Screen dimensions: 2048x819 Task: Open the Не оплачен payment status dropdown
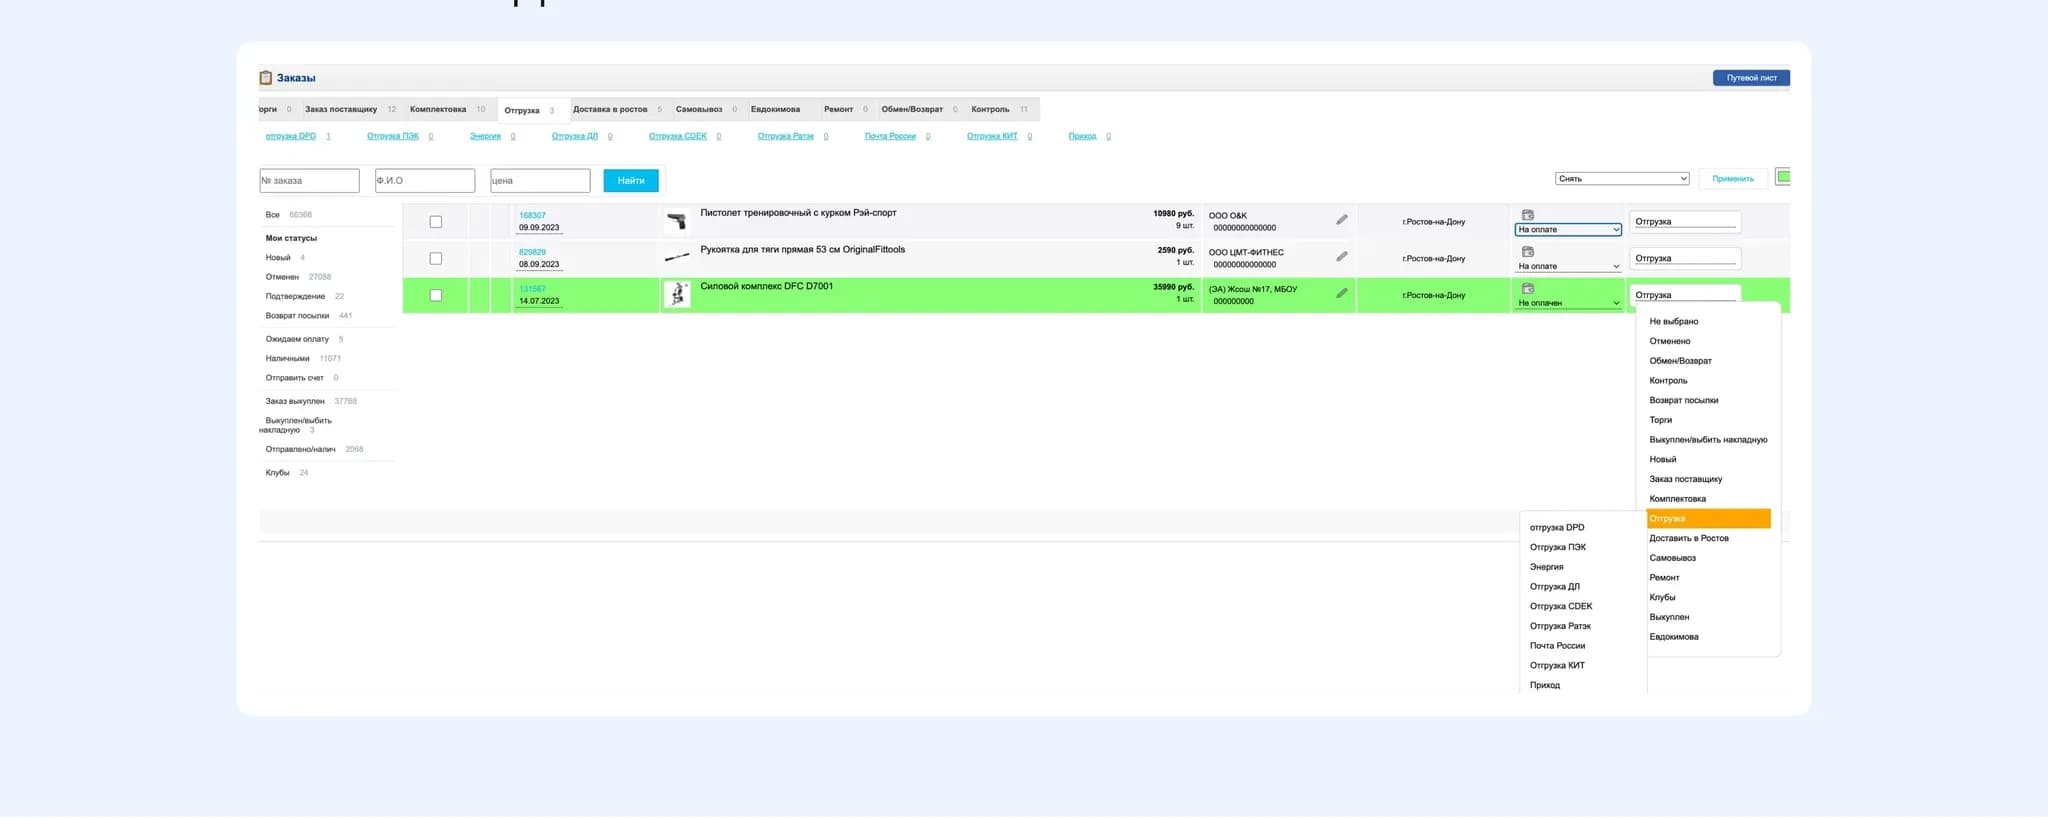click(1567, 303)
